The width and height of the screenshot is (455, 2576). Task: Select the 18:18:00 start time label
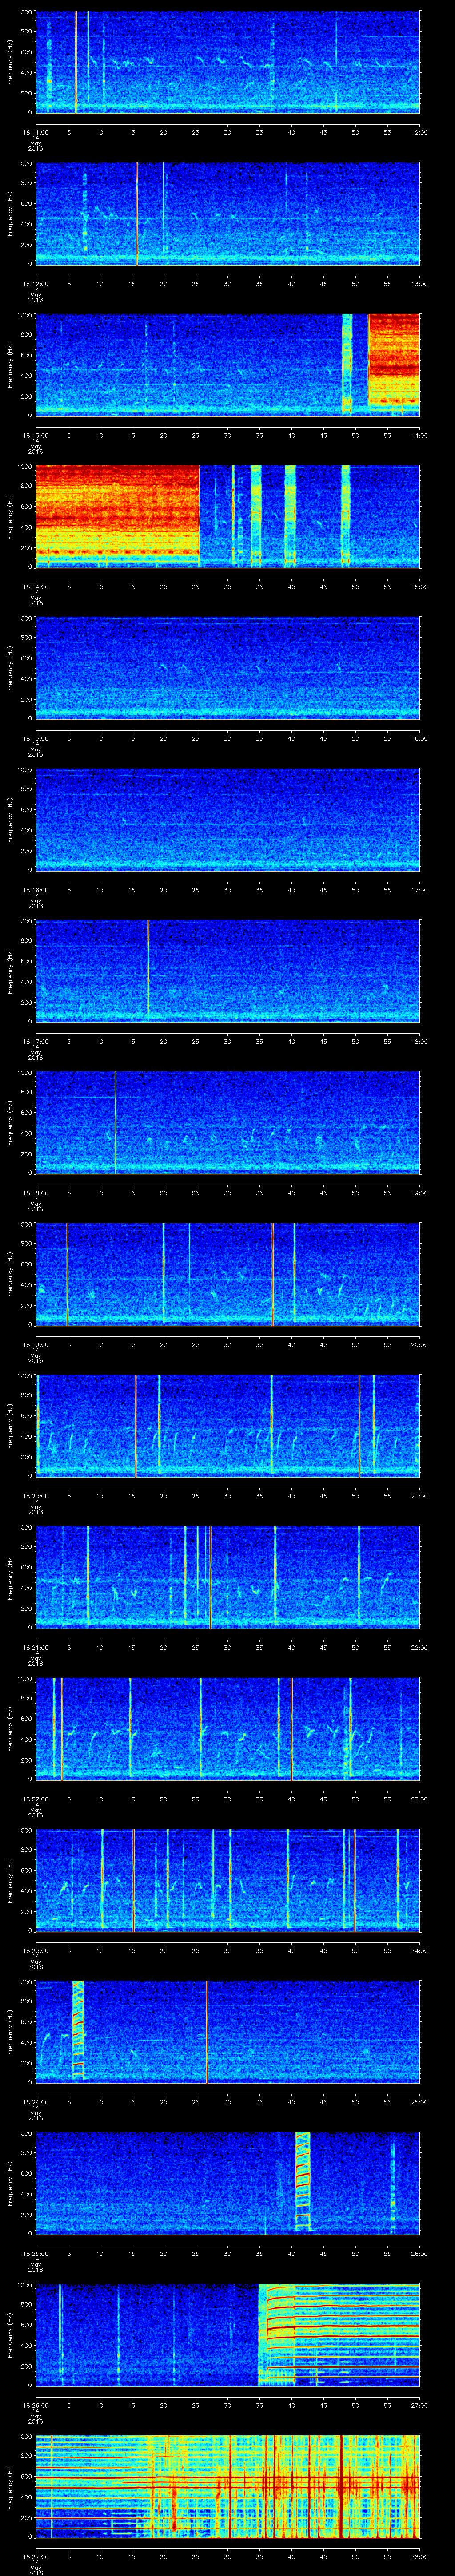tap(35, 1193)
